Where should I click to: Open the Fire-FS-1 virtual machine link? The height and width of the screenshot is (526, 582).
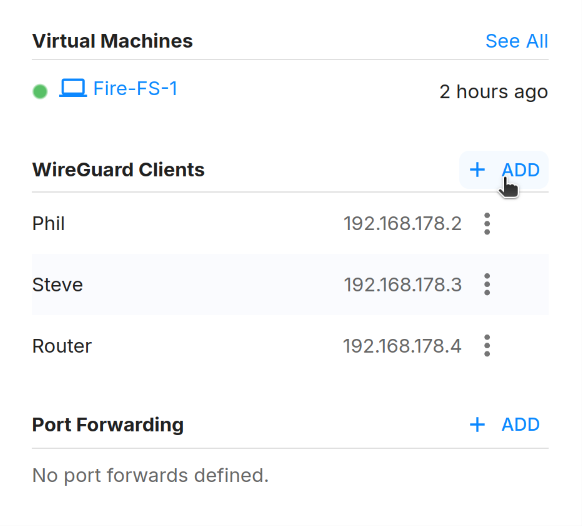pos(135,88)
